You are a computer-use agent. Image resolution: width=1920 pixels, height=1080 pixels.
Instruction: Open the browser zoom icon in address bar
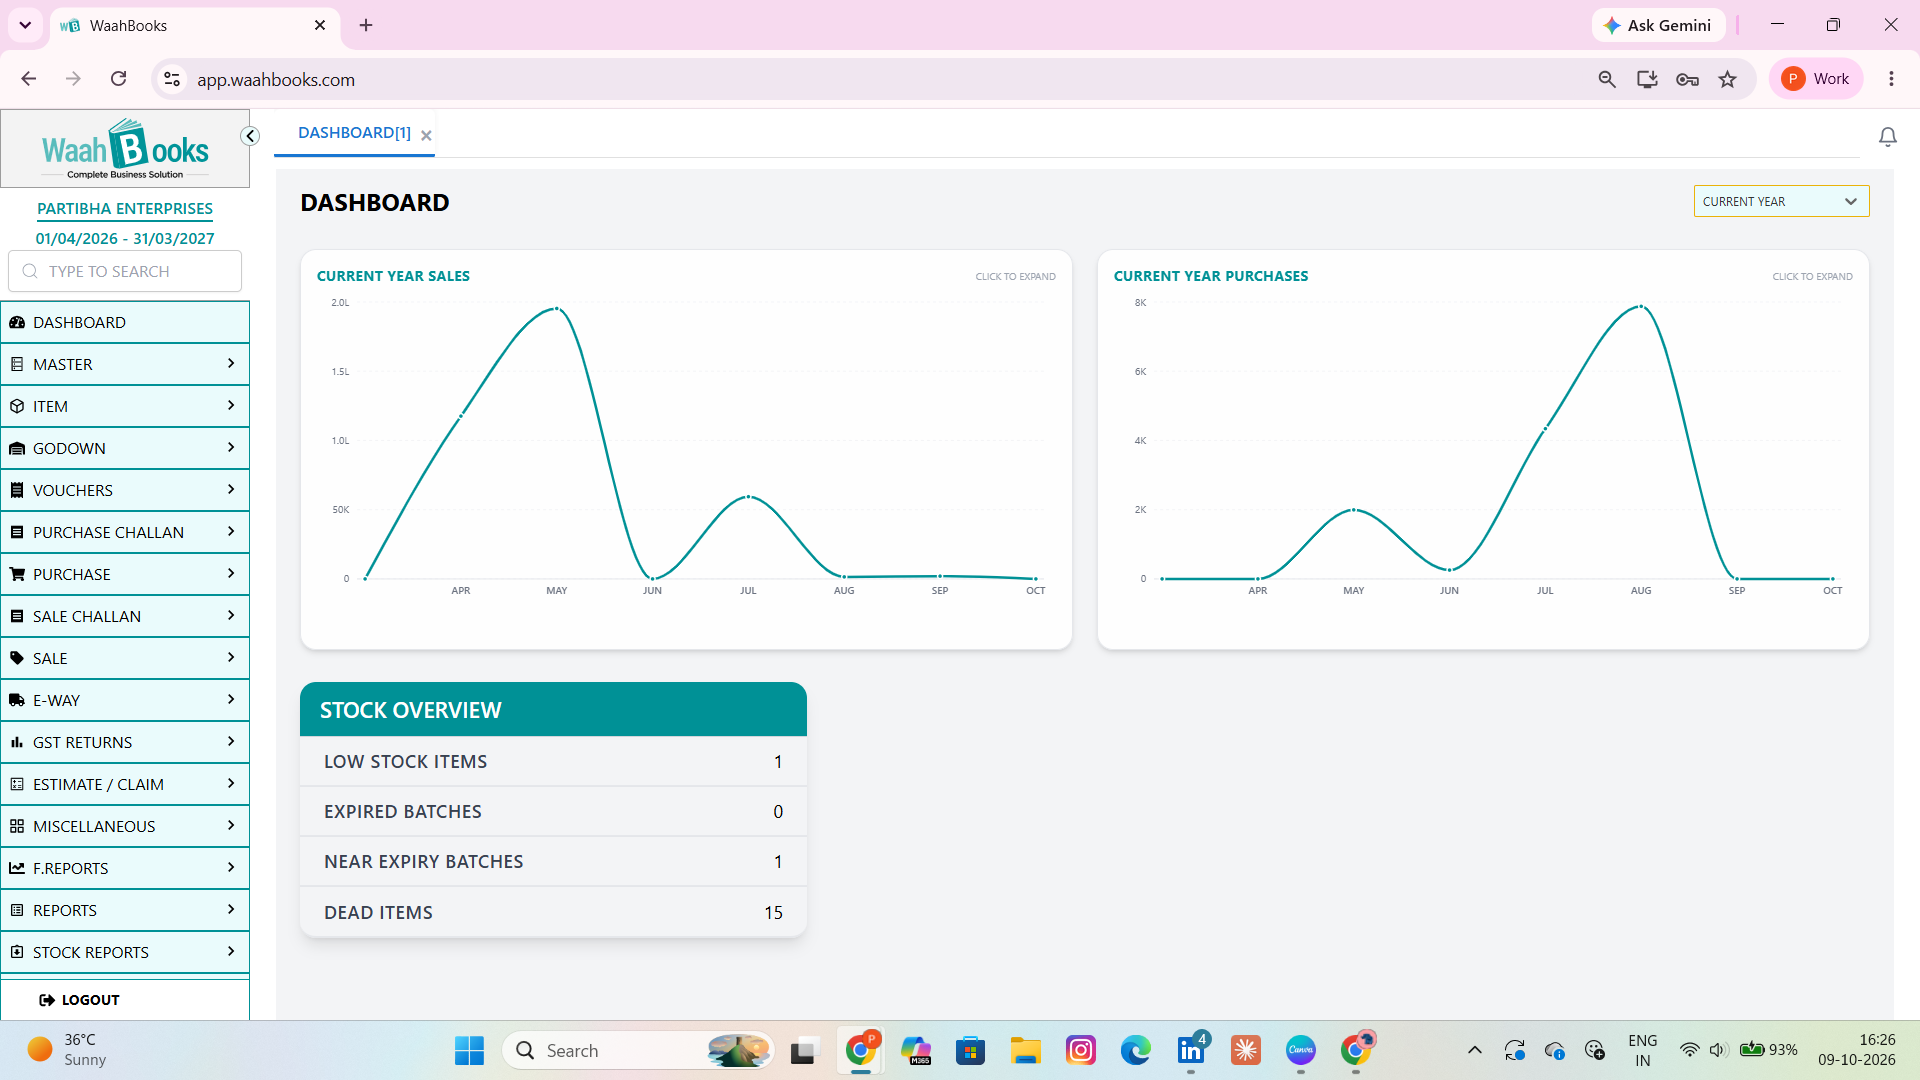[1607, 79]
